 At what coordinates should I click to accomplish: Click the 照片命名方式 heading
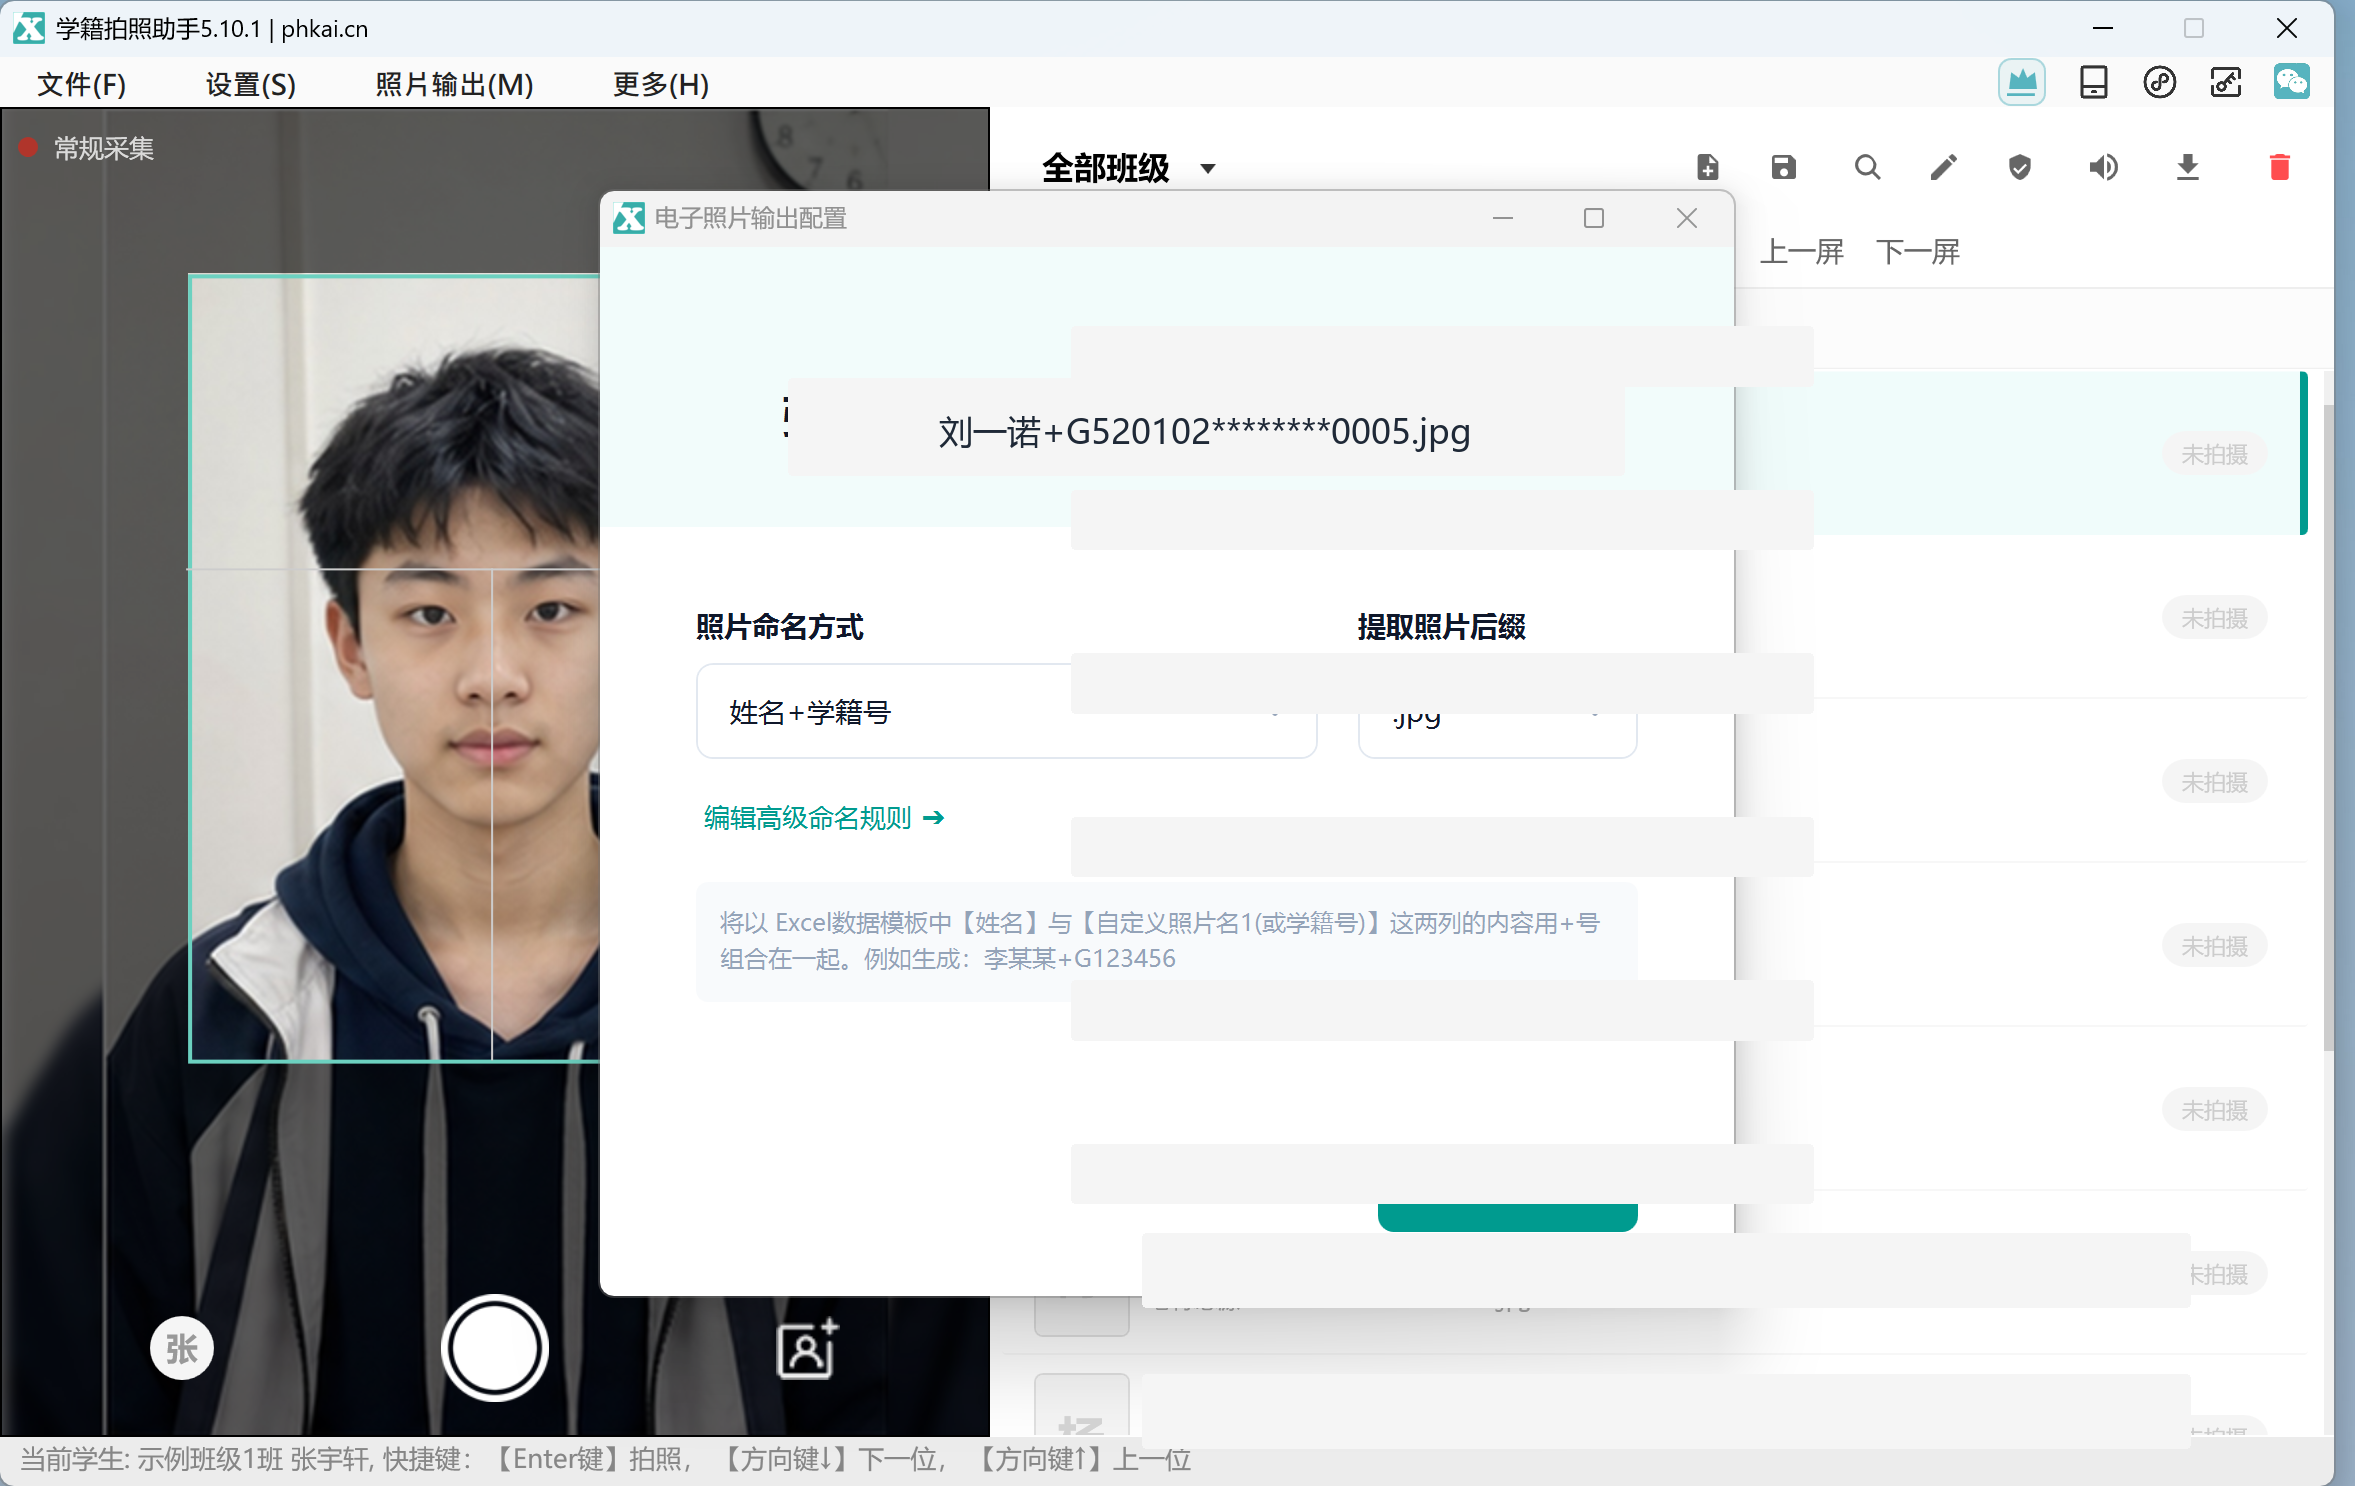point(779,627)
